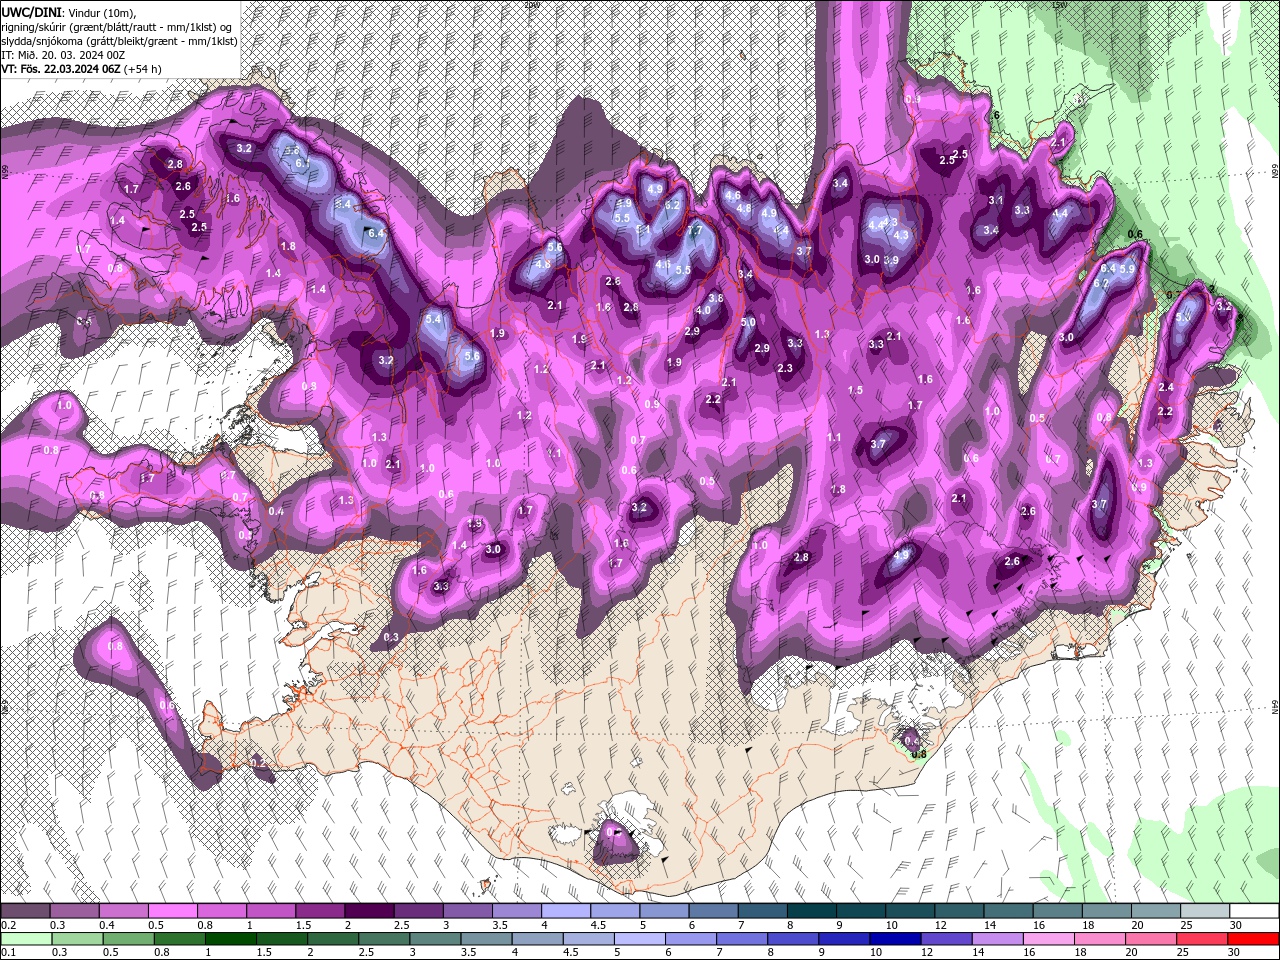Click the 7.7 precipitation value on the map
This screenshot has height=960, width=1280.
(x=696, y=230)
